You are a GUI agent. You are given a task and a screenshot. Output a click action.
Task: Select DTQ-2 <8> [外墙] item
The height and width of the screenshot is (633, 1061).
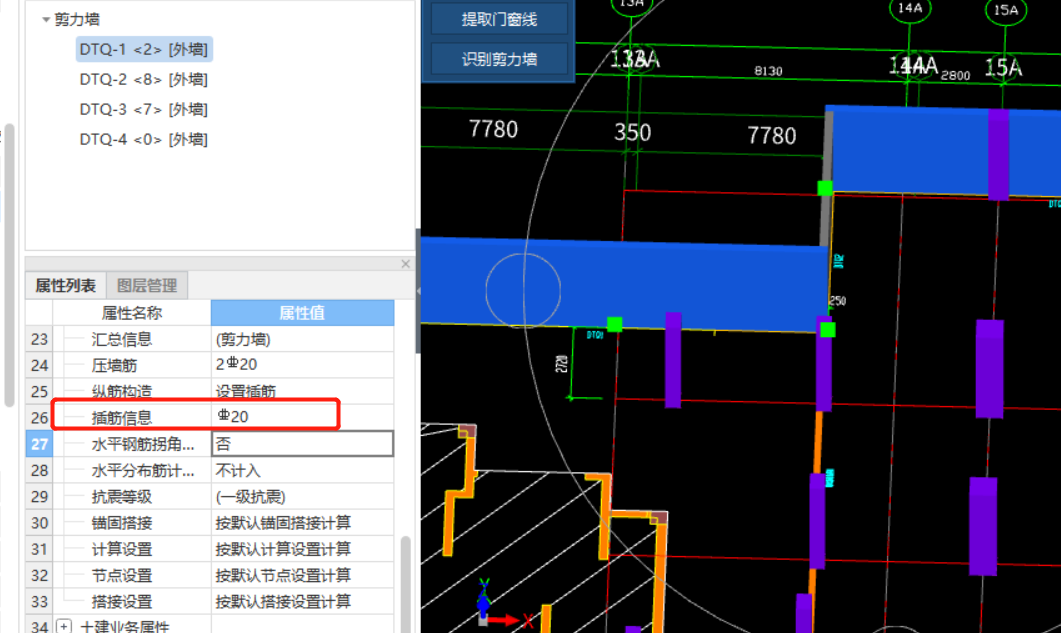pyautogui.click(x=143, y=79)
